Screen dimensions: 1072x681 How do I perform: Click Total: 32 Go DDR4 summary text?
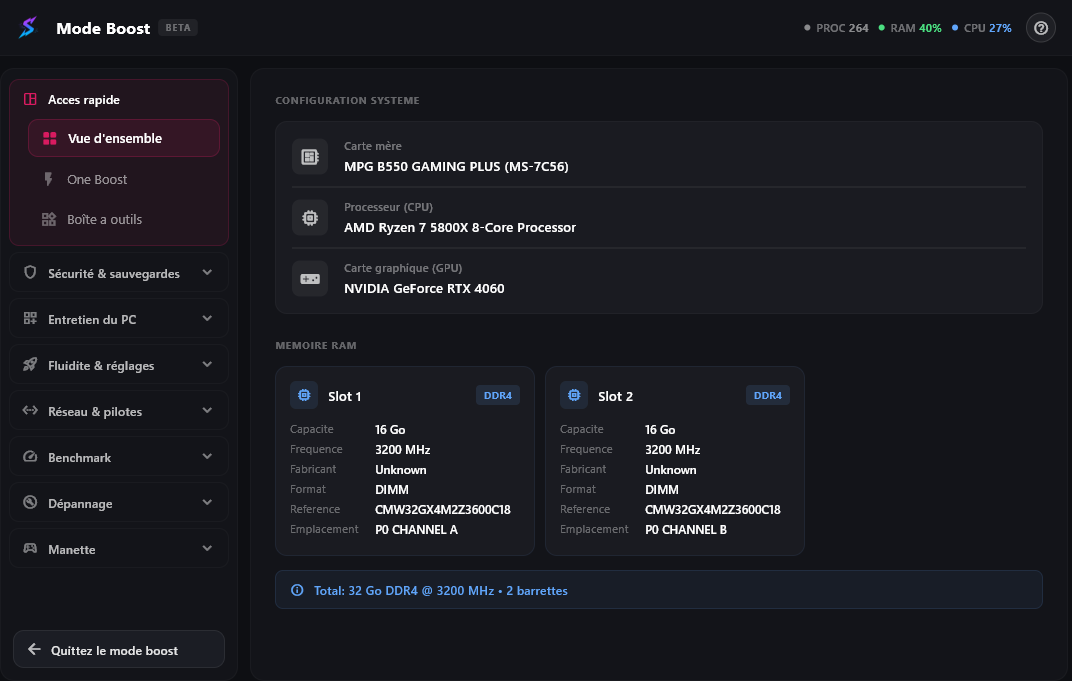click(441, 591)
